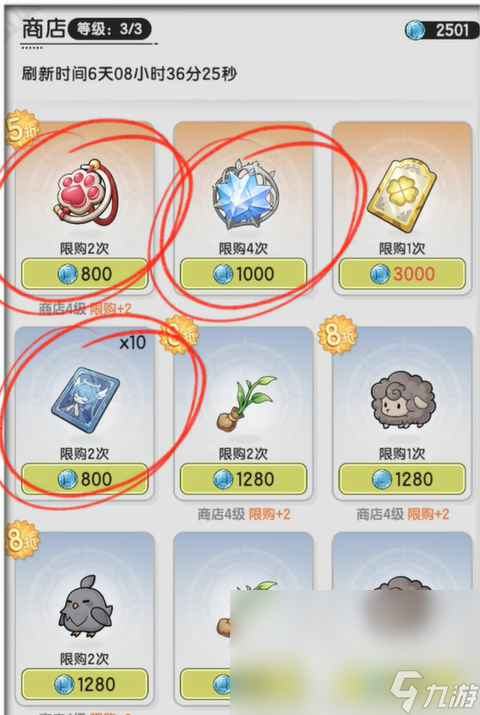Tap the shop level 3/3 badge
Screen dimensions: 480x715
click(x=109, y=30)
